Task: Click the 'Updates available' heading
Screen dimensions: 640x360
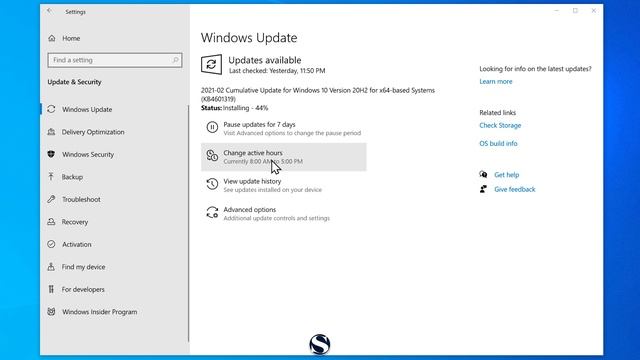Action: (x=264, y=60)
